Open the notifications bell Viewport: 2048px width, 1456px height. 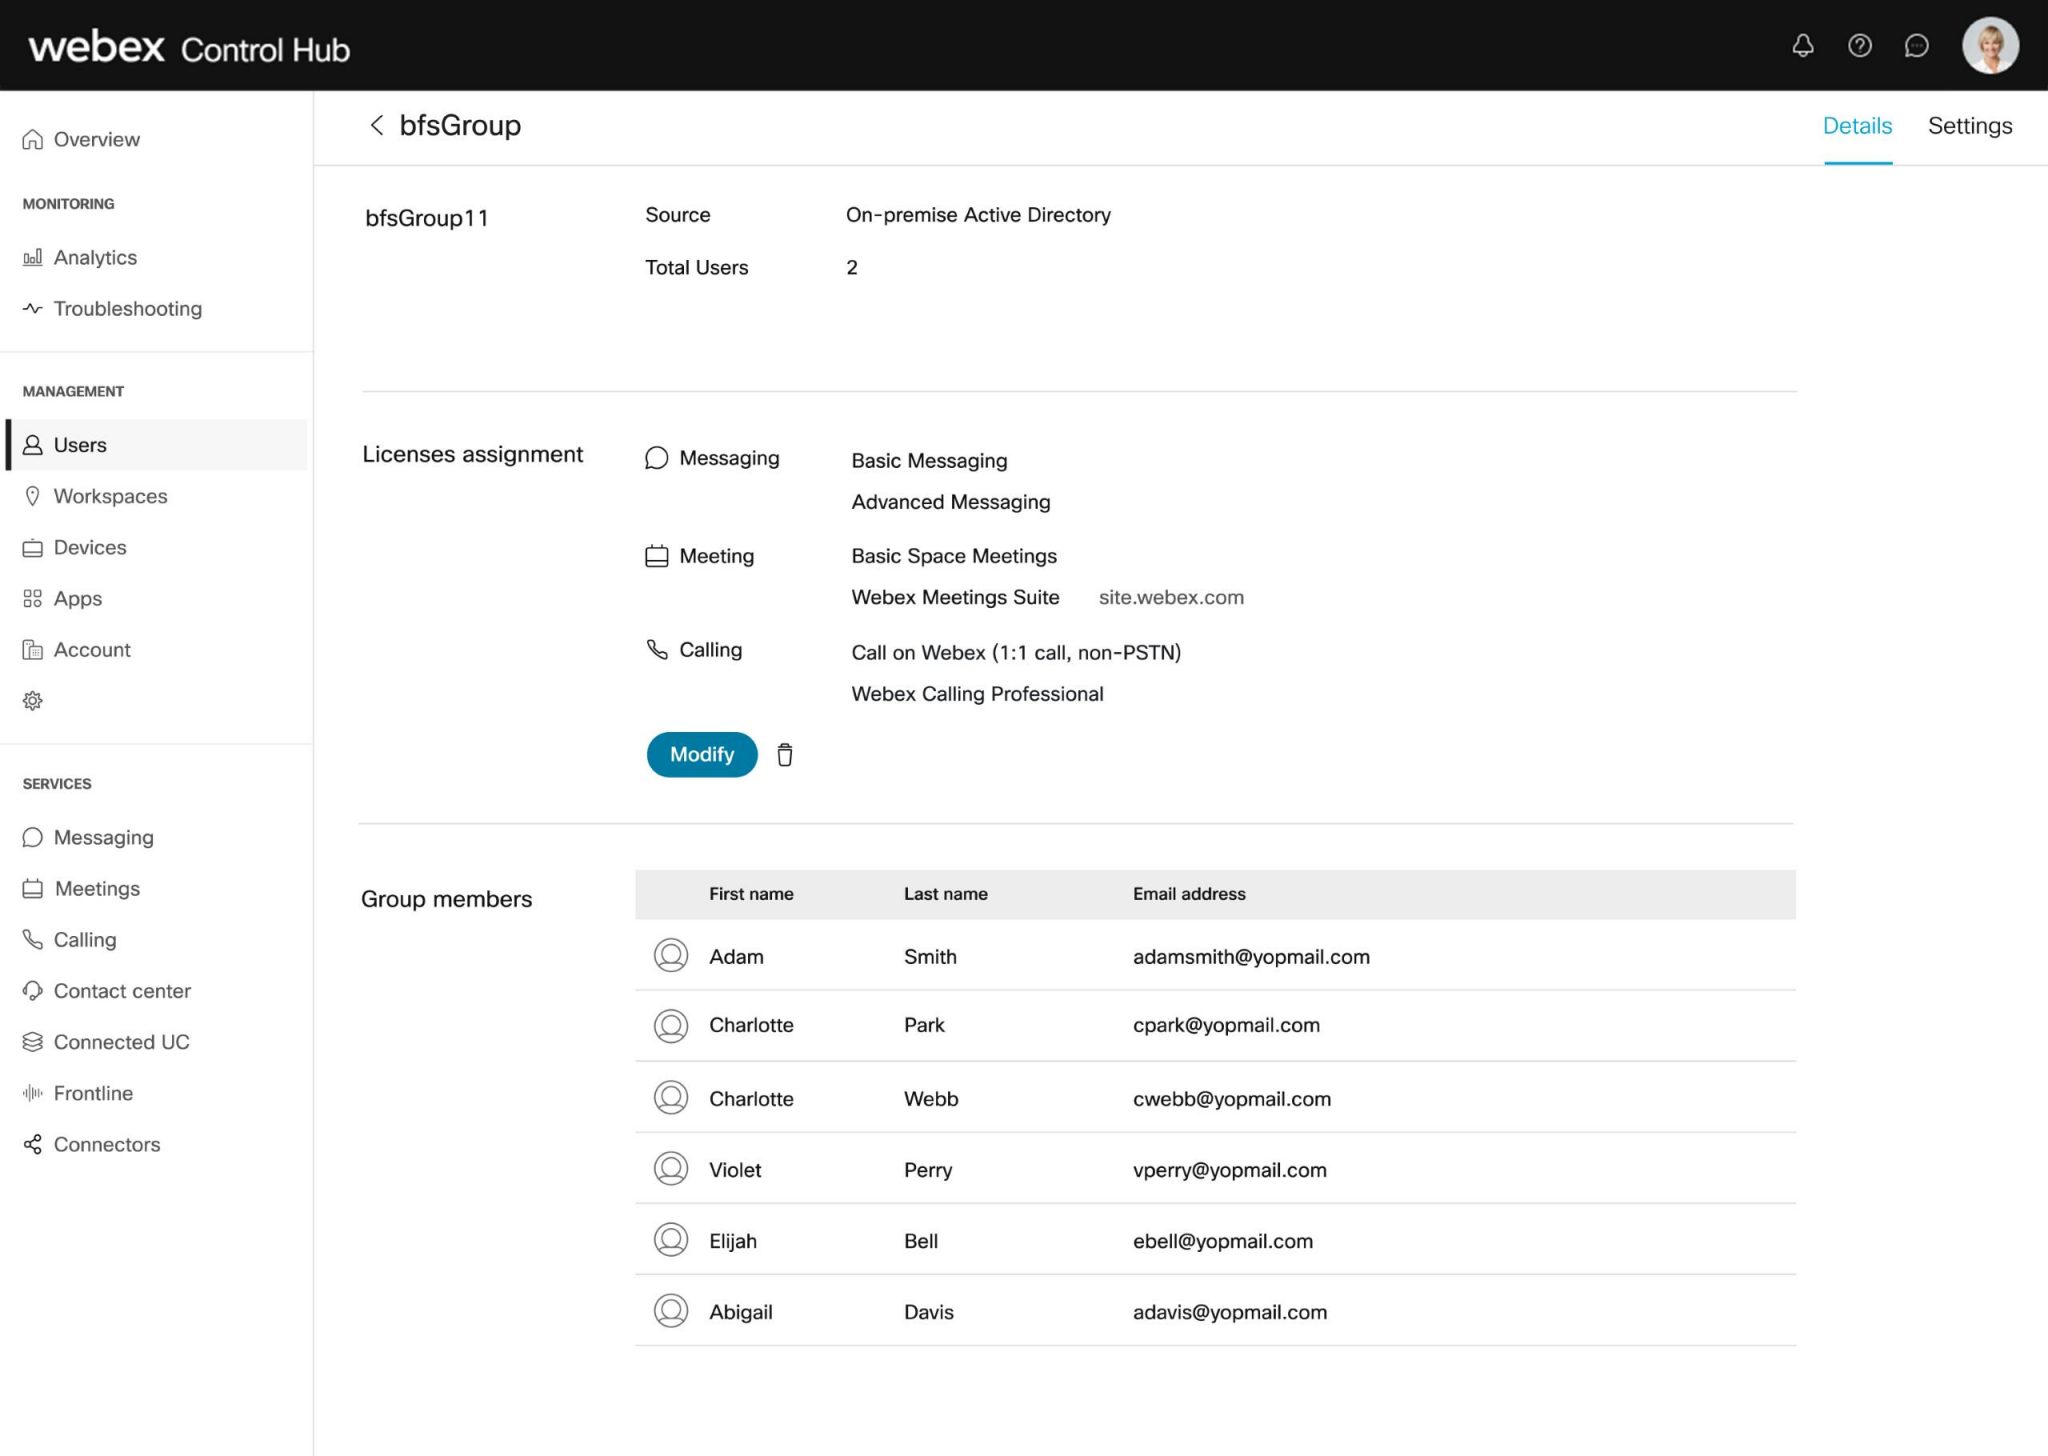tap(1803, 46)
